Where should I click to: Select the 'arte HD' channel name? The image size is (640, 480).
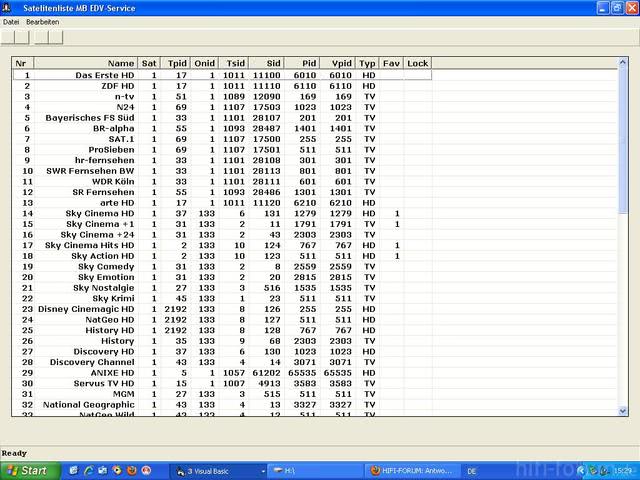click(117, 203)
